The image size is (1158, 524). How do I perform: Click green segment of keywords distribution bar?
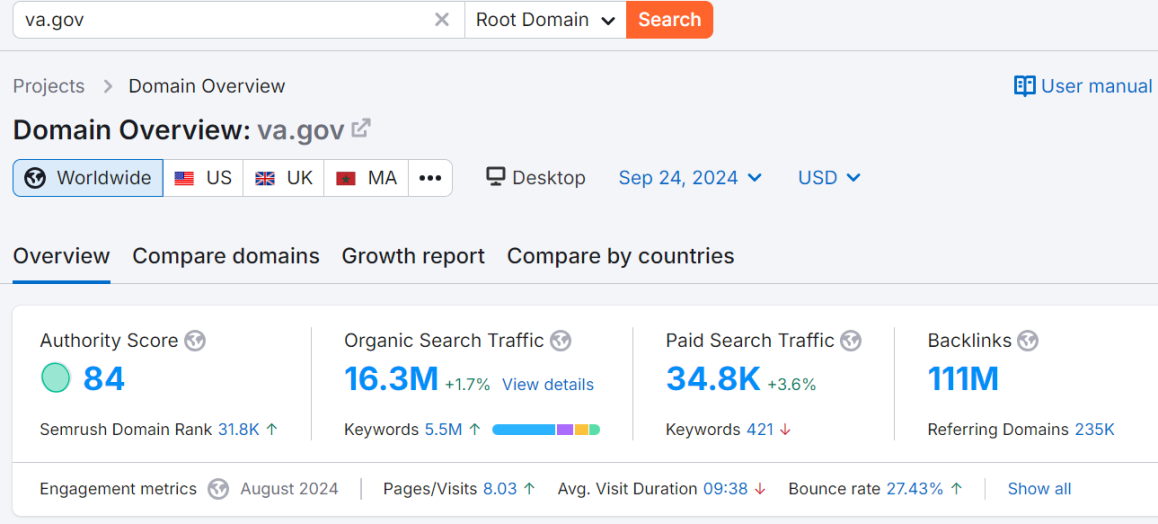(x=595, y=430)
